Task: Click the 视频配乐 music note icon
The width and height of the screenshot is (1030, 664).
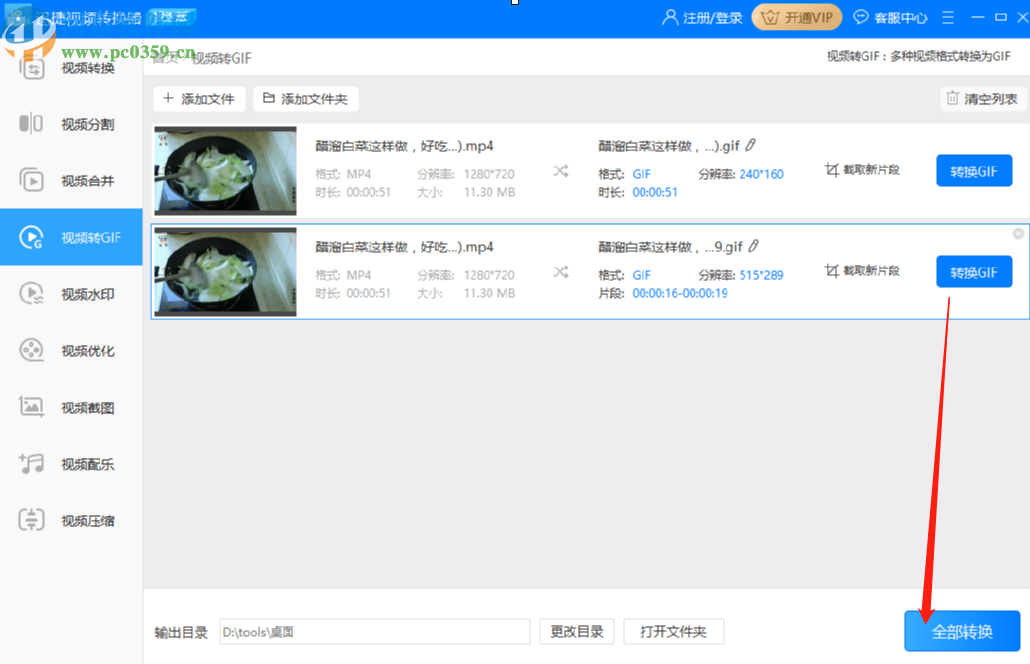Action: coord(31,464)
